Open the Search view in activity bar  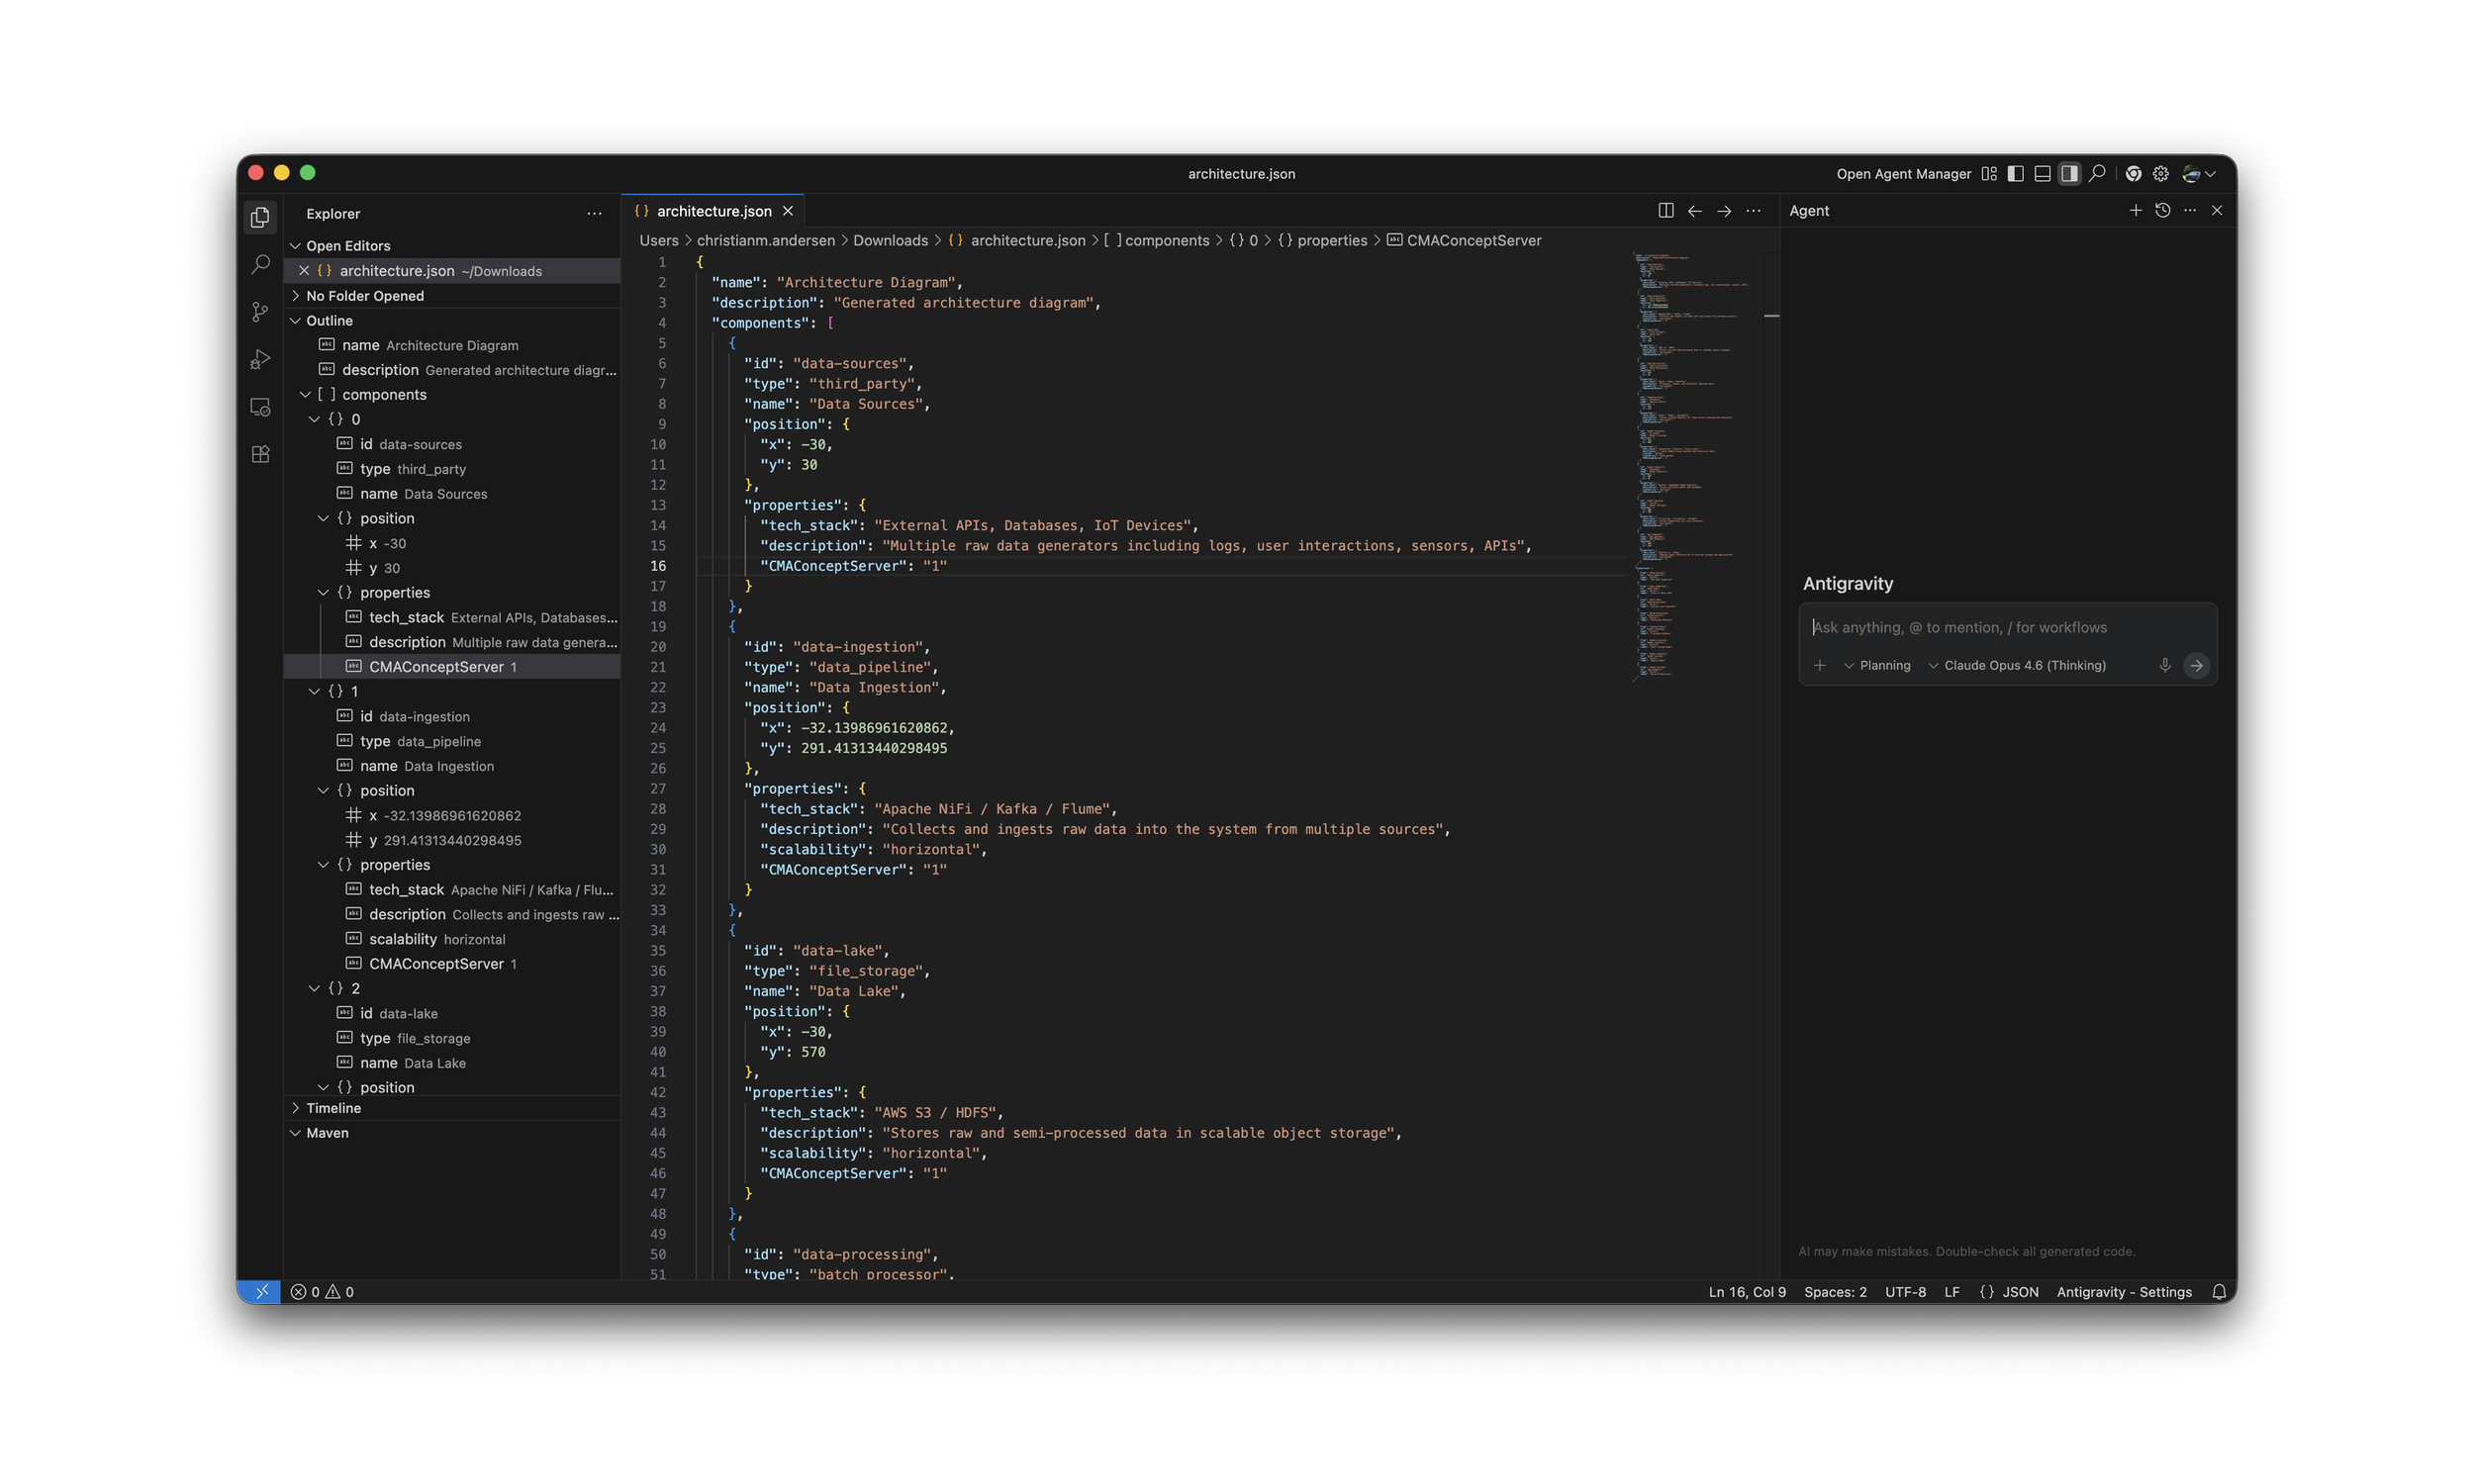[x=260, y=264]
